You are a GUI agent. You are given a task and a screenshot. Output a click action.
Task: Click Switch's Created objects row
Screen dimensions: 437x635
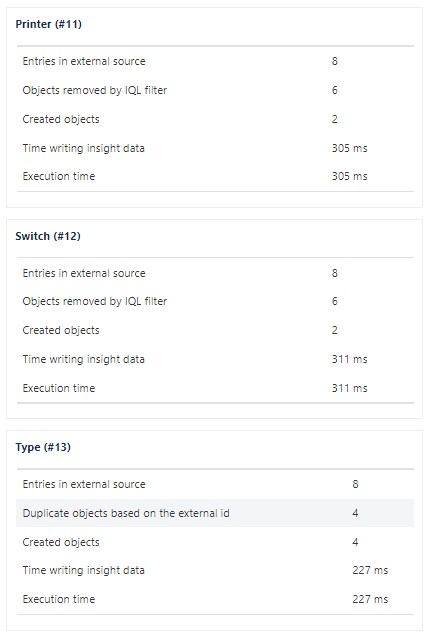(215, 330)
